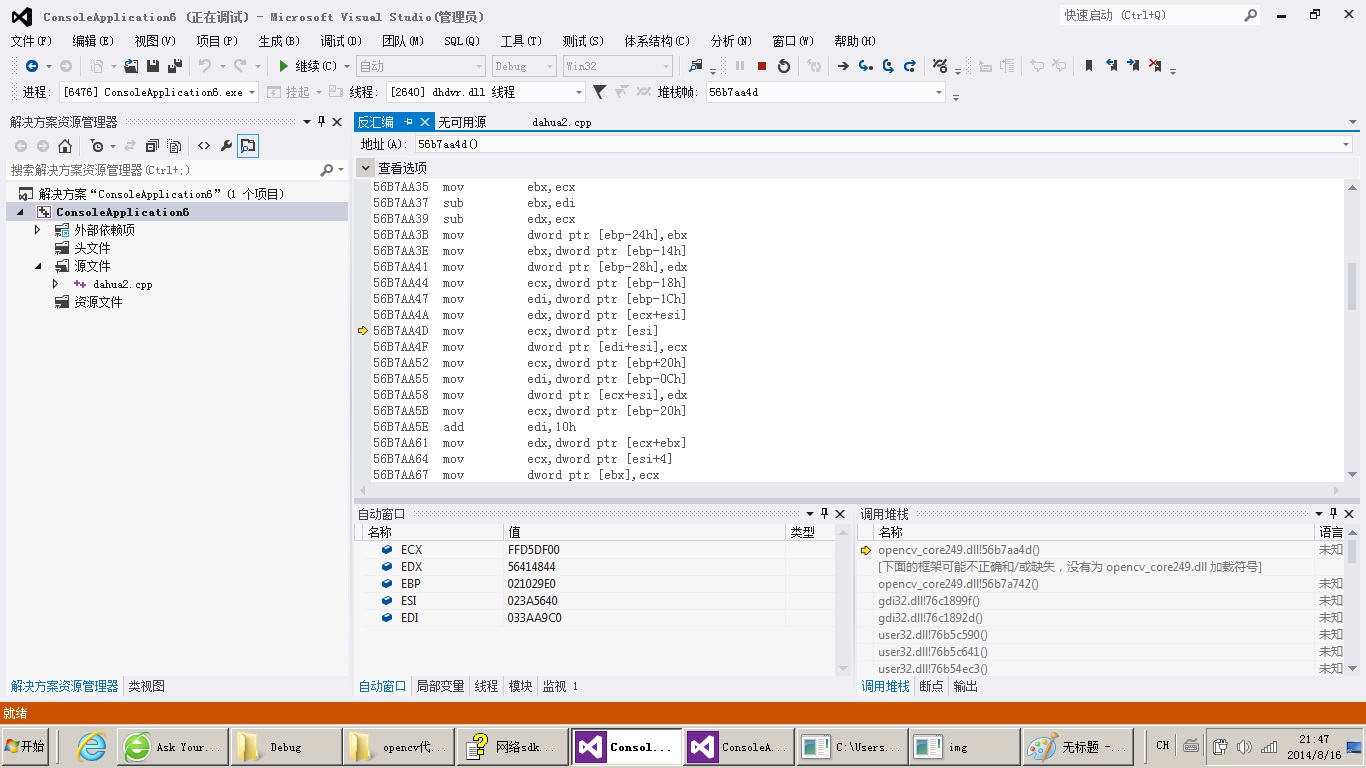Open the 继续 button dropdown arrow
The width and height of the screenshot is (1366, 768).
(347, 66)
